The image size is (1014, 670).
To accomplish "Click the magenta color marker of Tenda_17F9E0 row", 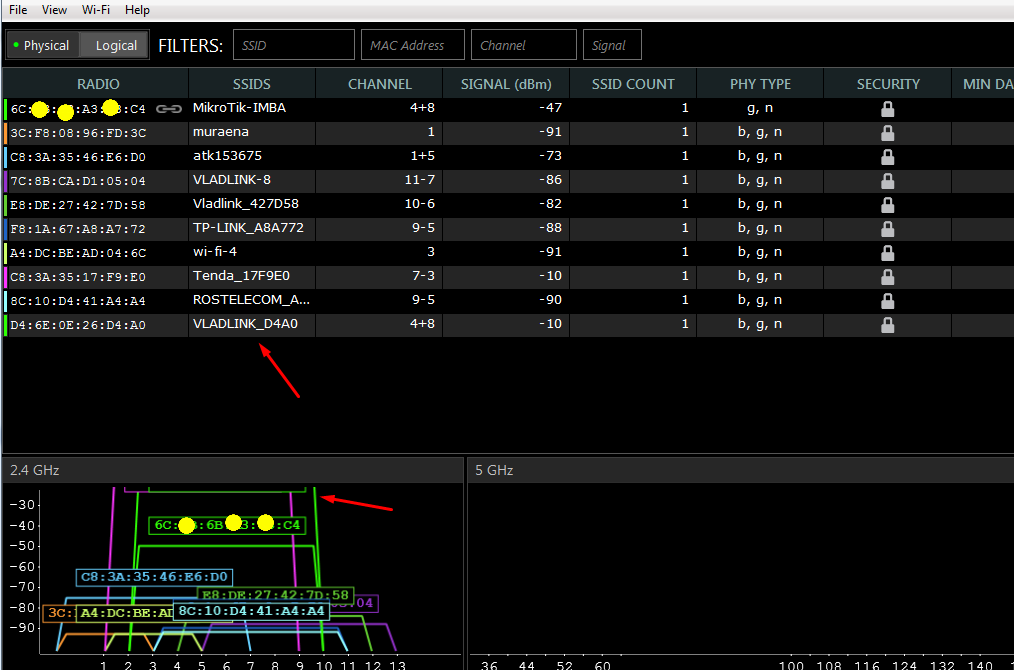I will 5,277.
